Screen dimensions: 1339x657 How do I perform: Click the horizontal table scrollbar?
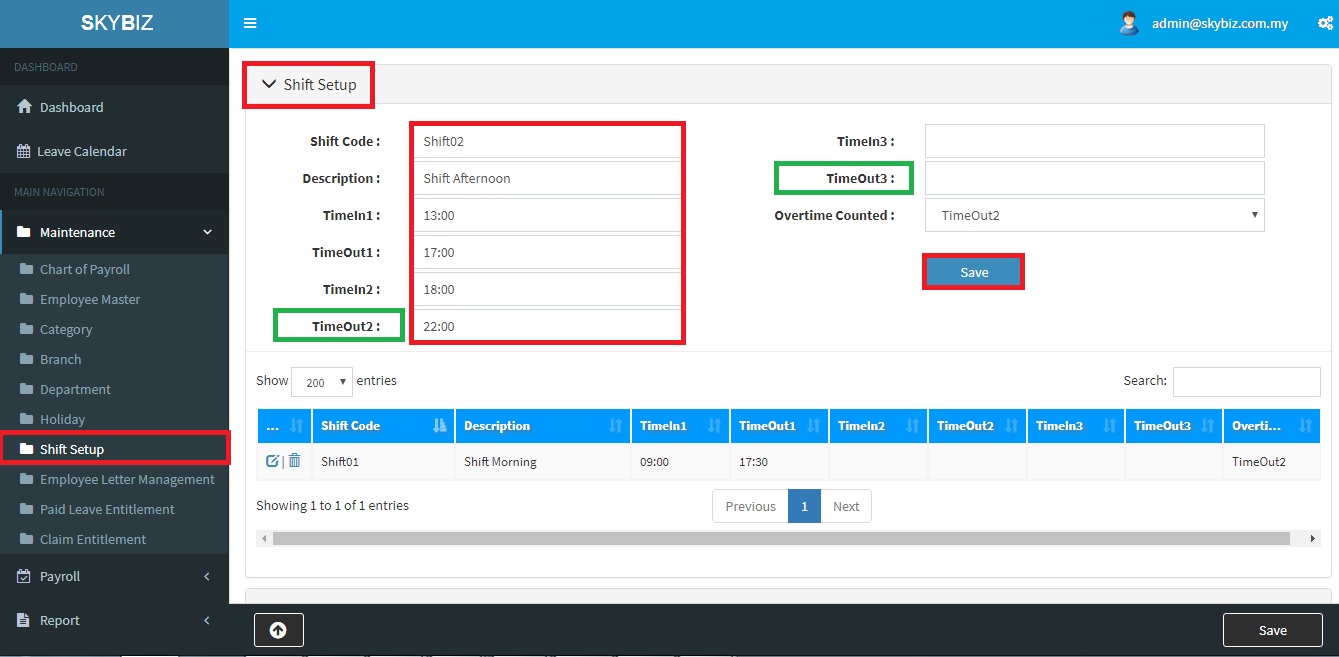point(780,539)
